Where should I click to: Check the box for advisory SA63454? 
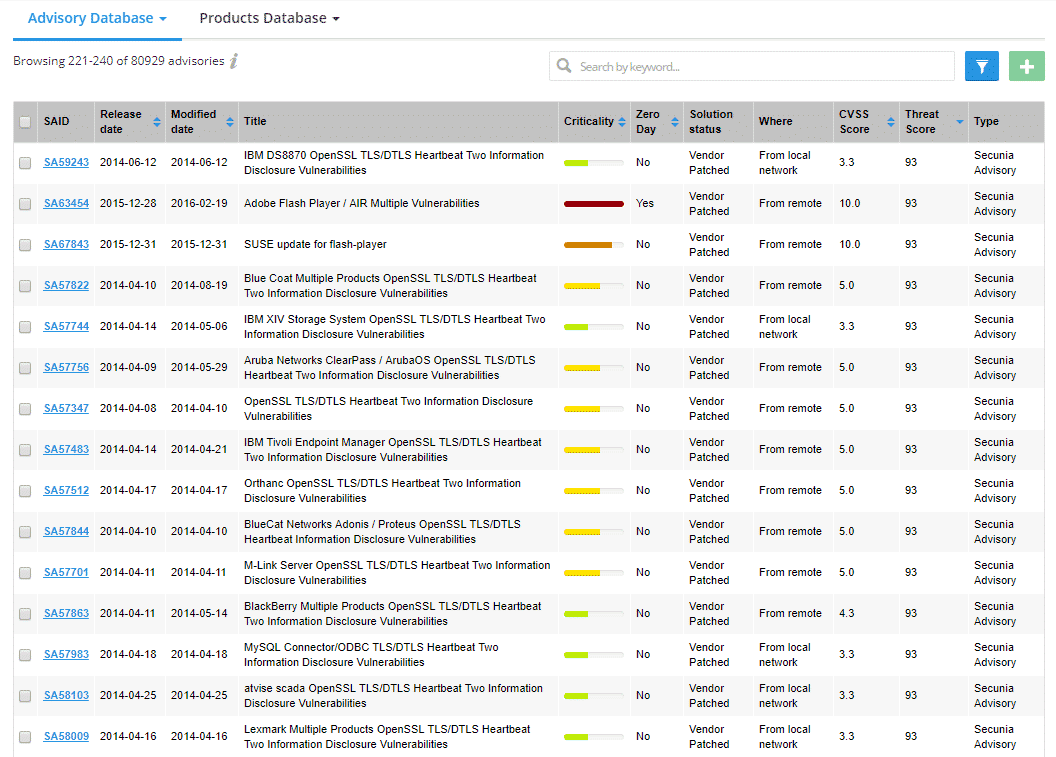point(25,204)
